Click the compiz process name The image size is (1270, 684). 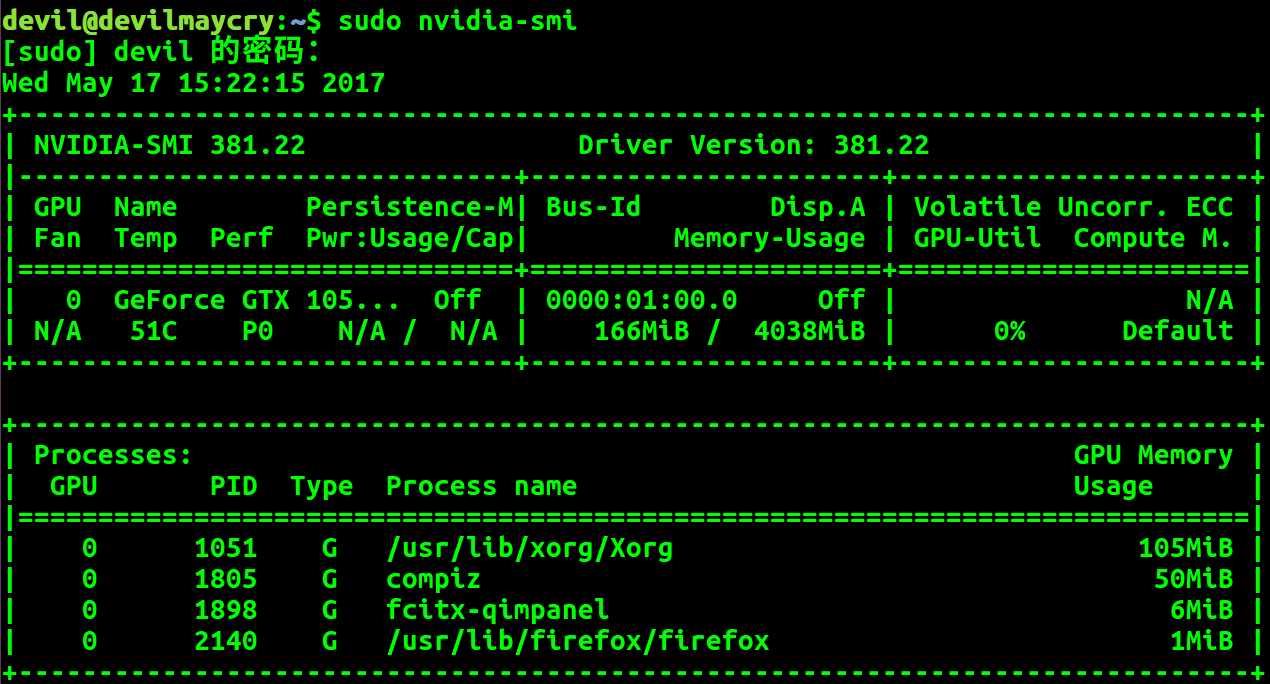(433, 580)
